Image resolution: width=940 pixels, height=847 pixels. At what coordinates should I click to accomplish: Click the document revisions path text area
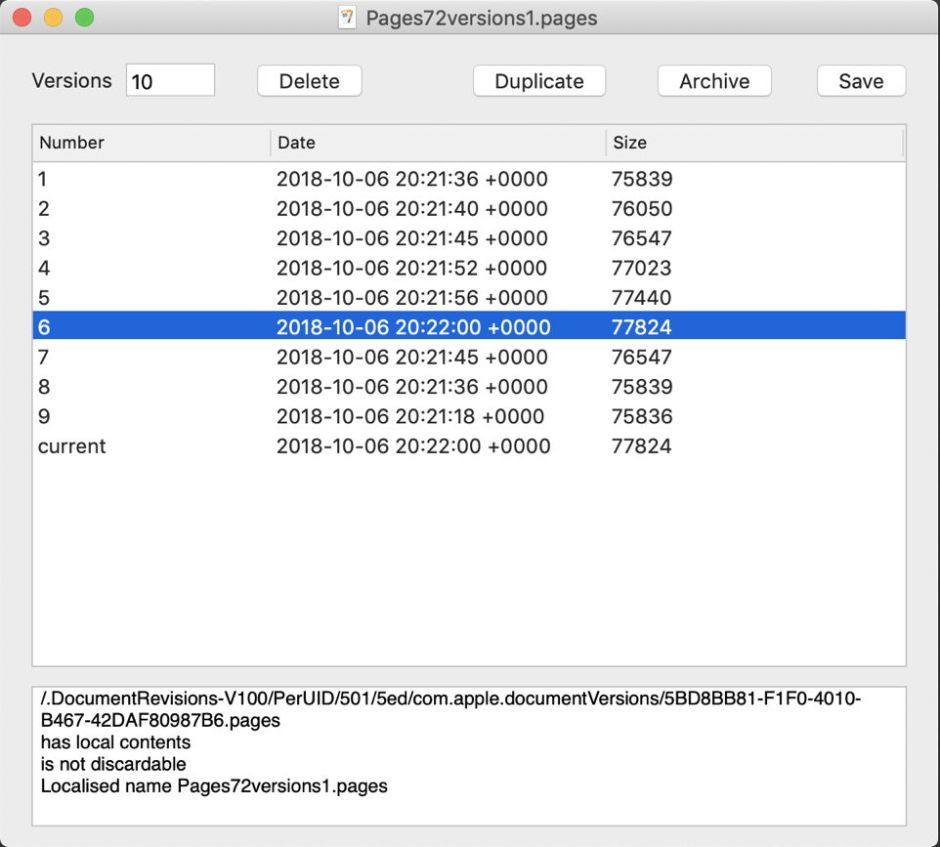click(x=468, y=755)
